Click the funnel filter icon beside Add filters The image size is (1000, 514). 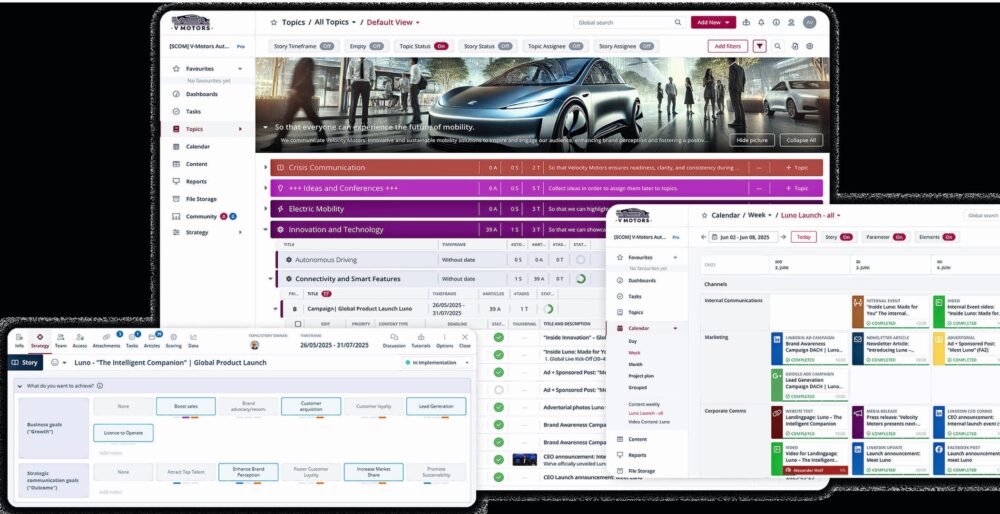[760, 46]
